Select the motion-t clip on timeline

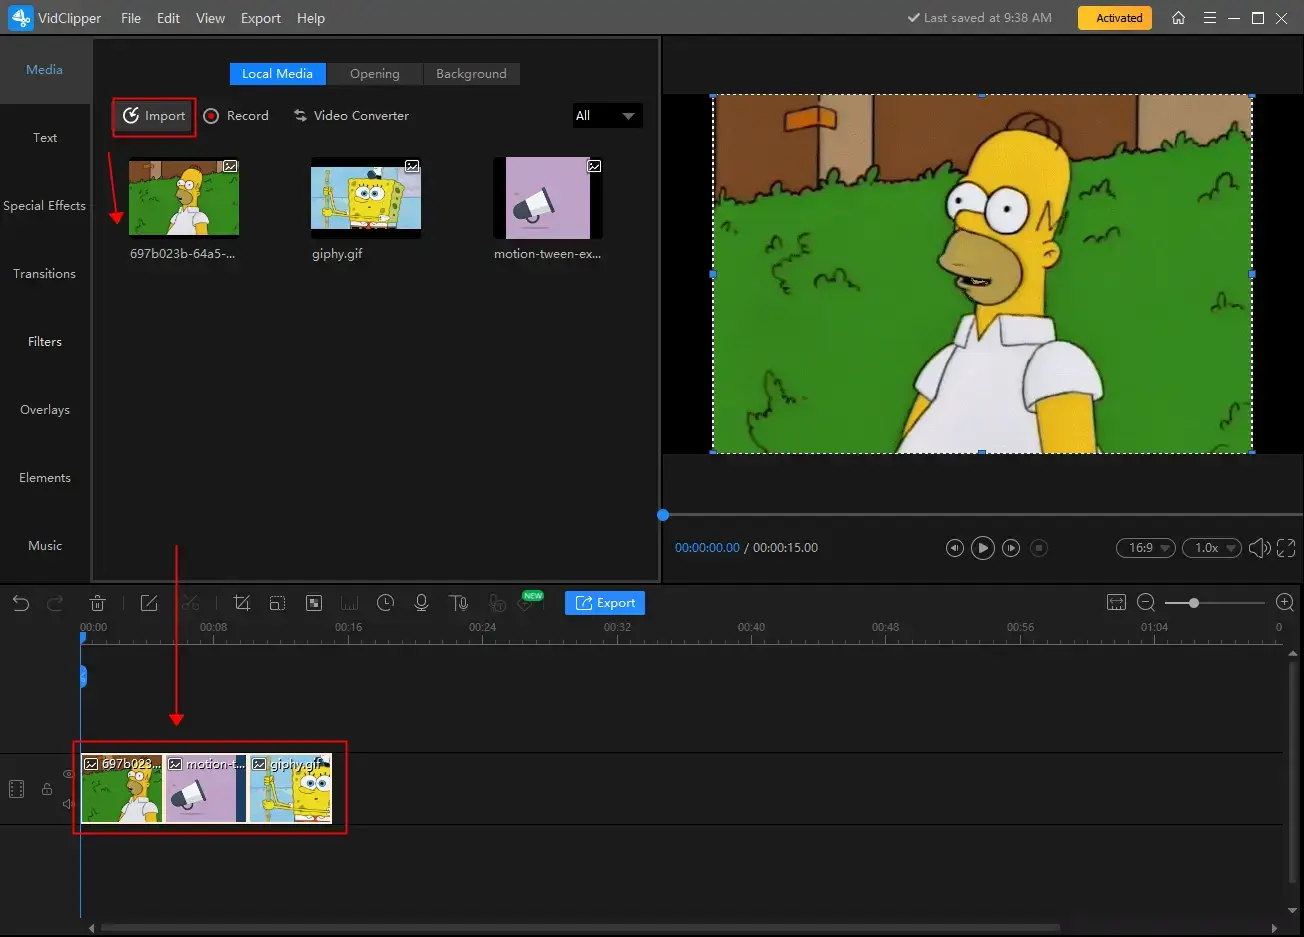tap(206, 788)
